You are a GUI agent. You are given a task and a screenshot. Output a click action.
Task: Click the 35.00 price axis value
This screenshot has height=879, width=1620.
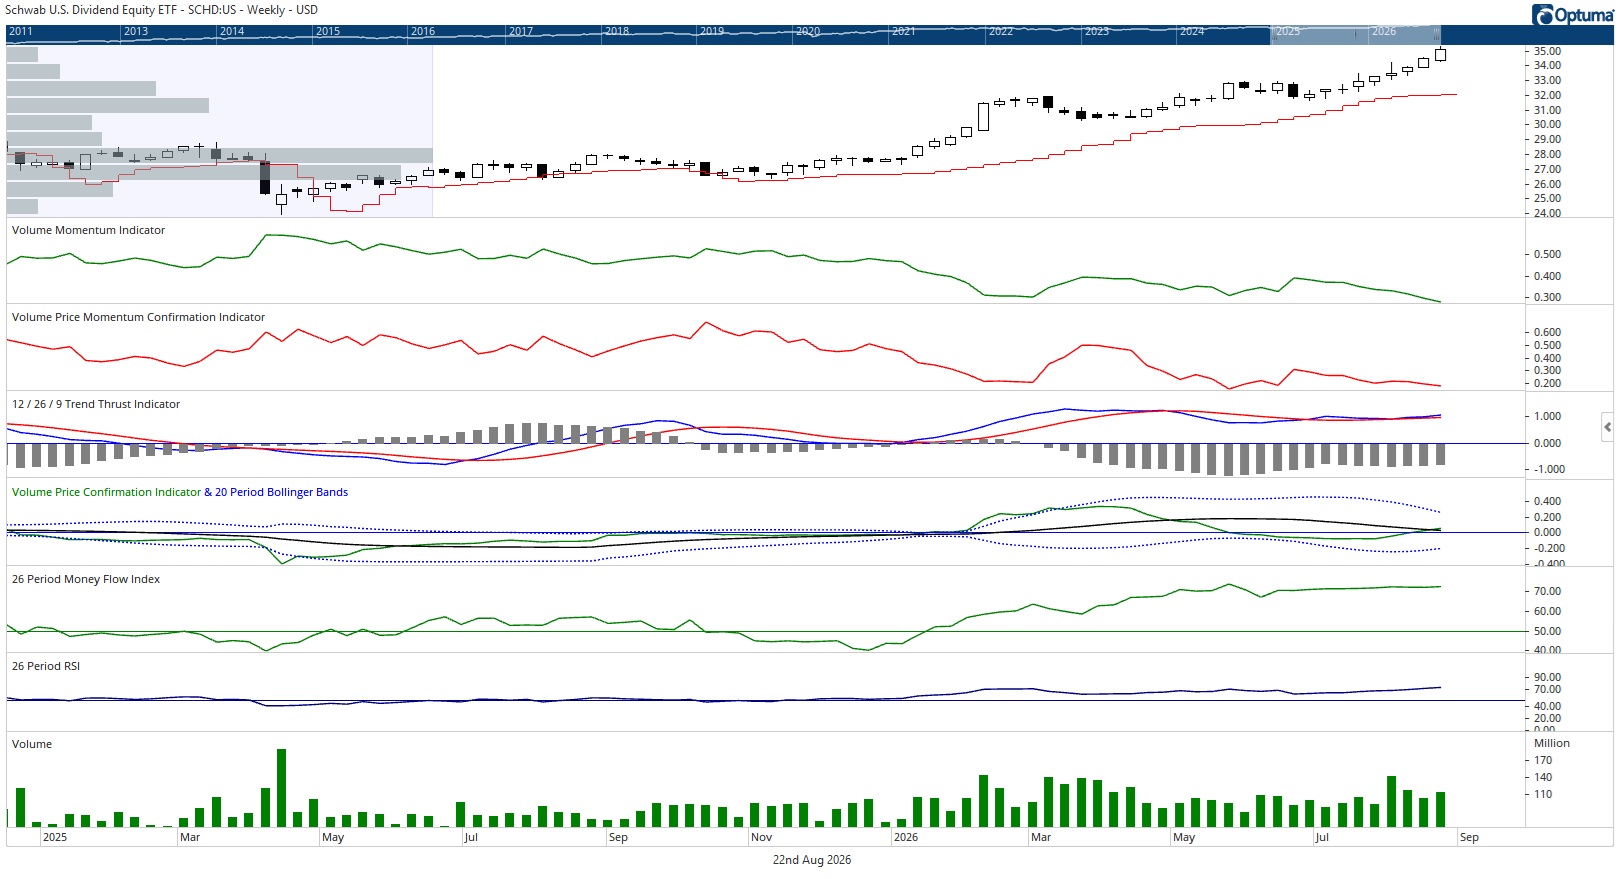point(1547,51)
